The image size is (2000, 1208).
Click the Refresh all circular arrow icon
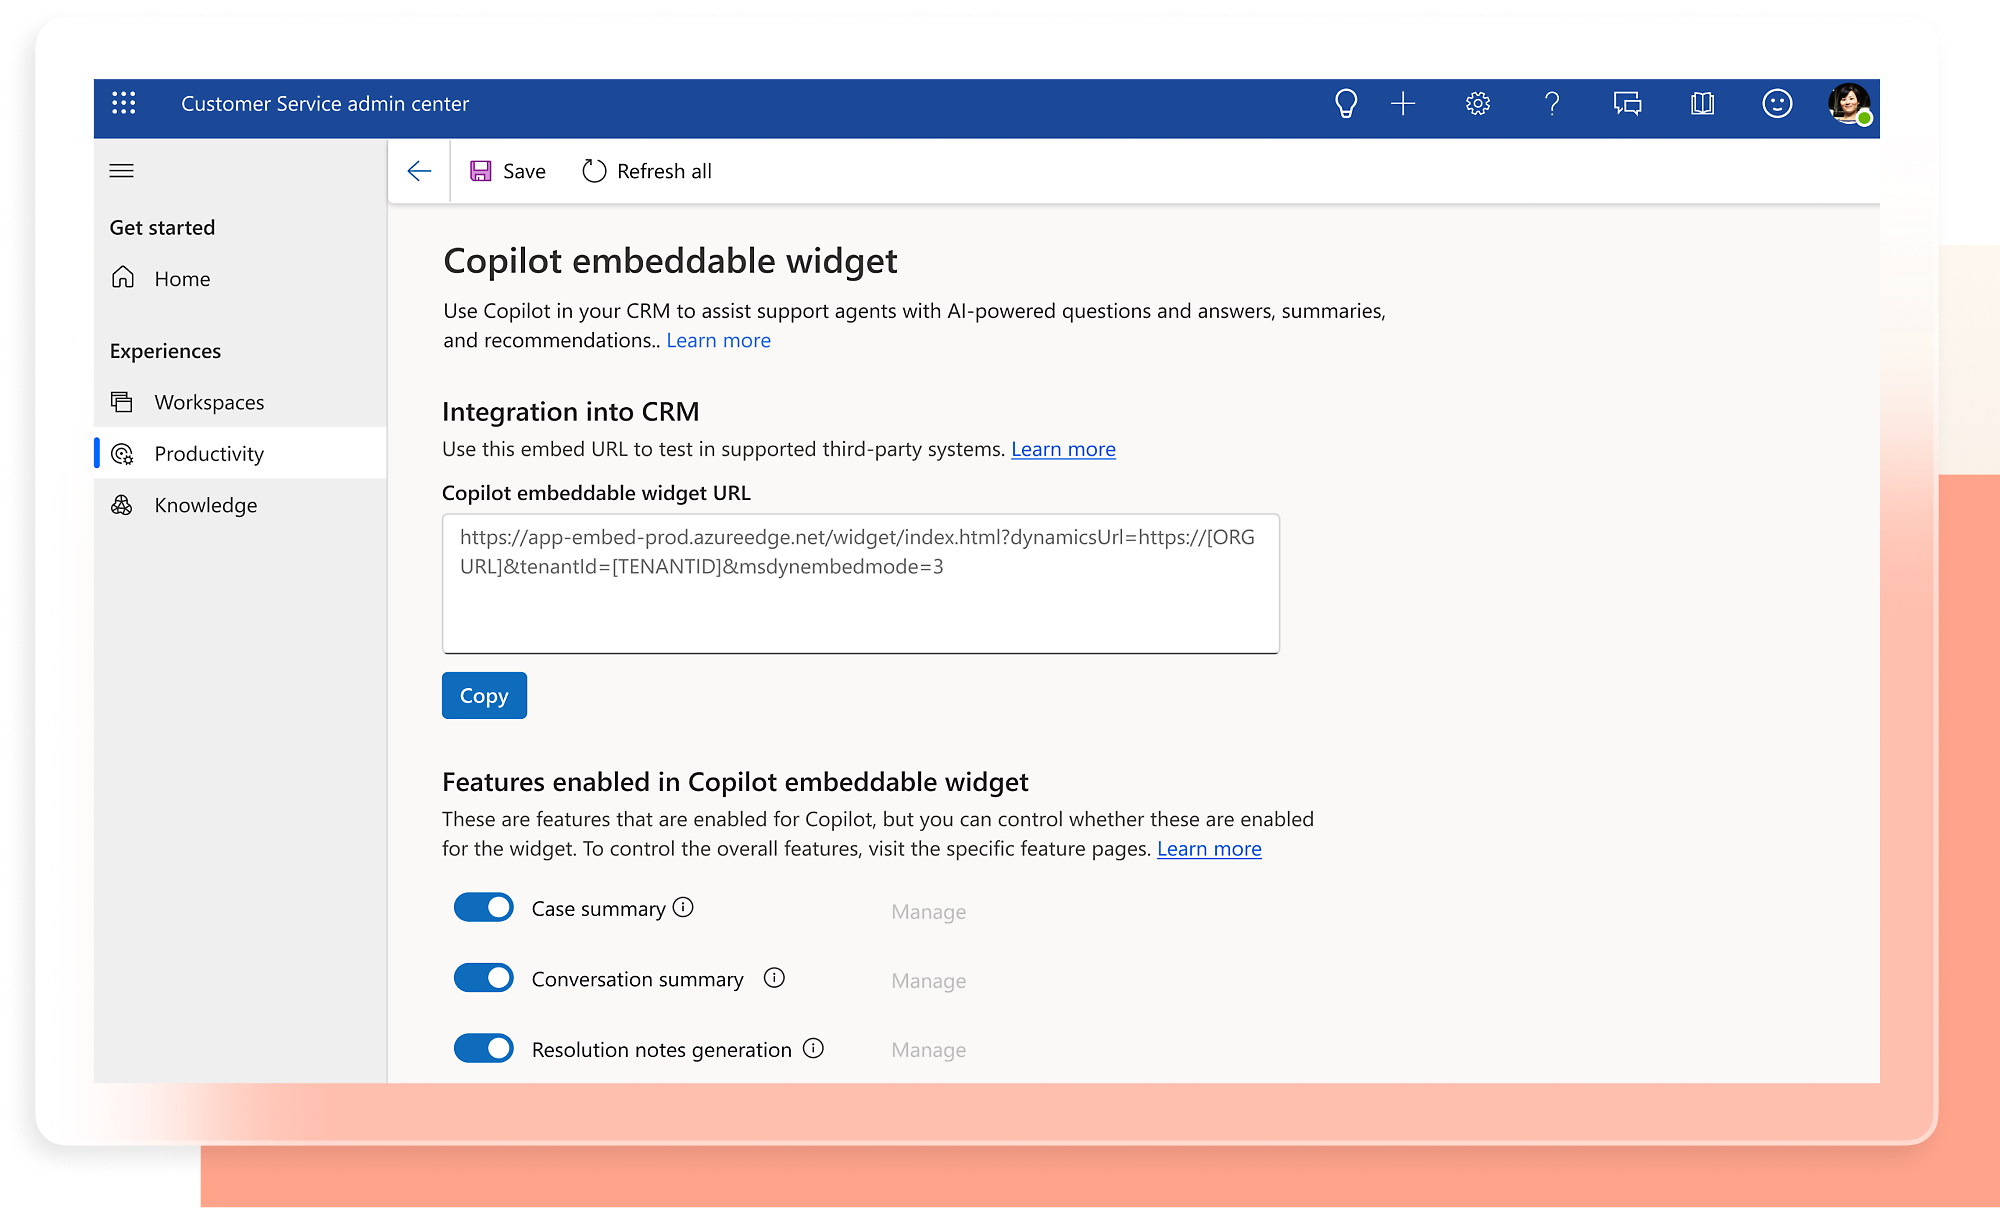pos(594,171)
